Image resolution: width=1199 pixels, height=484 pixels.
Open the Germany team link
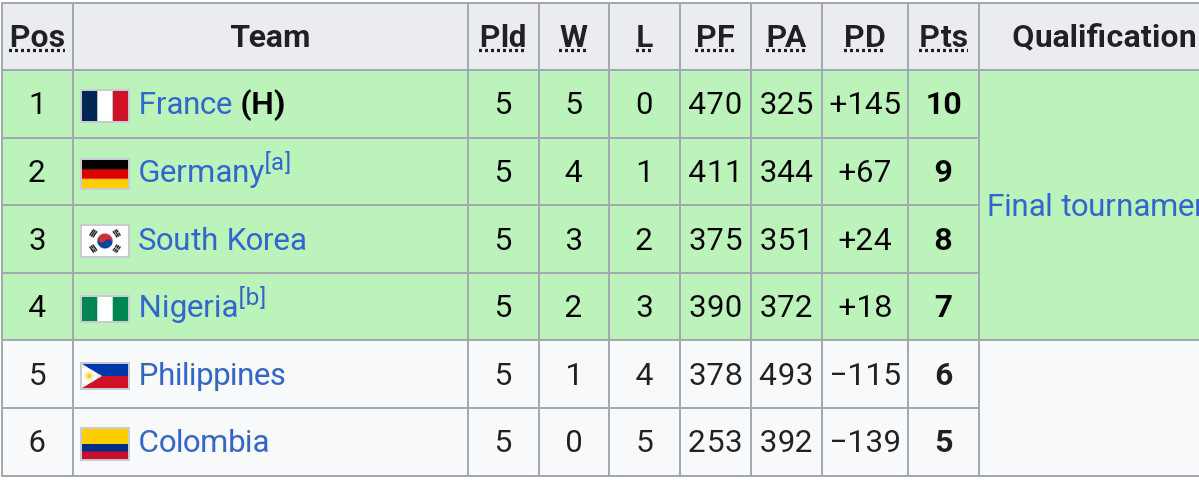[200, 172]
